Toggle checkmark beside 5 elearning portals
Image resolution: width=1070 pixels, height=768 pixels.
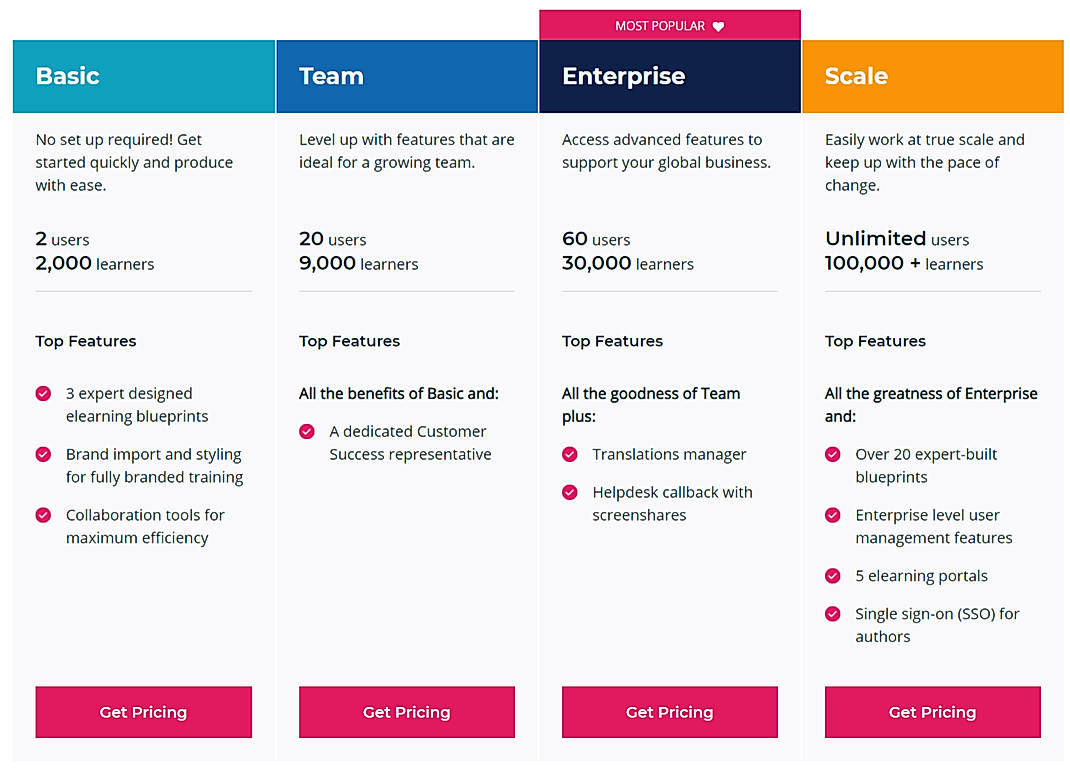pyautogui.click(x=832, y=576)
